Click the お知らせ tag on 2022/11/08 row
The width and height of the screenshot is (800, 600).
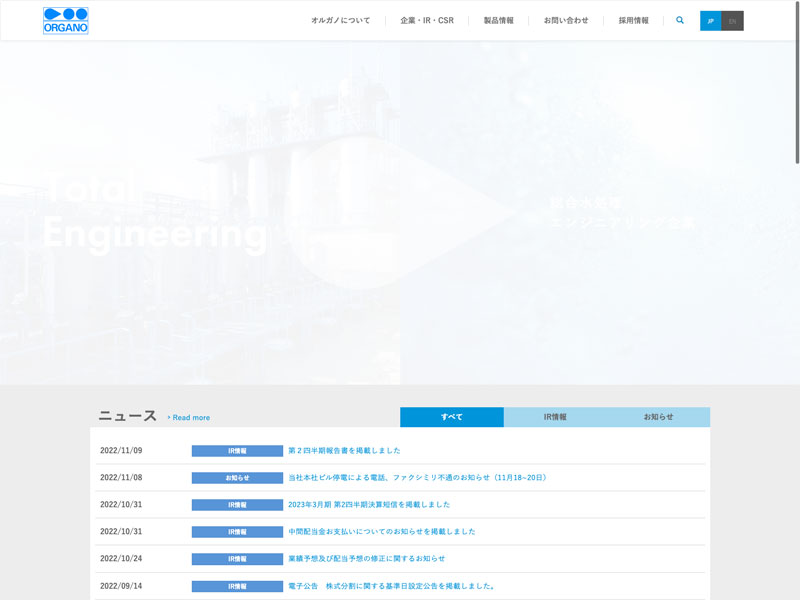[237, 478]
